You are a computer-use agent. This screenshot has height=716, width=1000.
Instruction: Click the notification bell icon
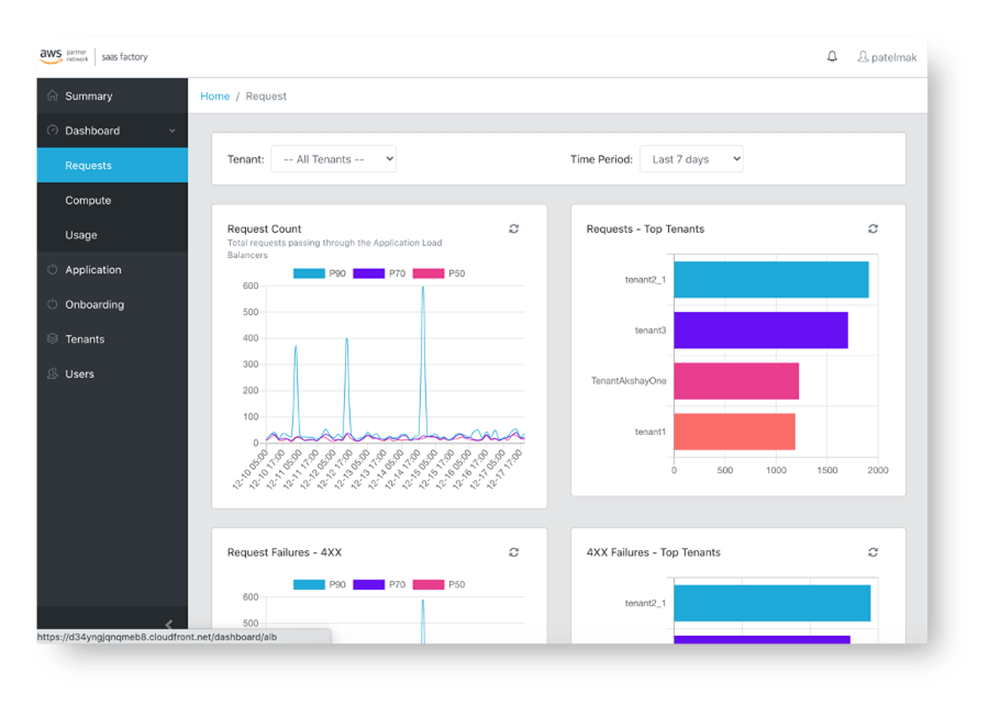[832, 57]
